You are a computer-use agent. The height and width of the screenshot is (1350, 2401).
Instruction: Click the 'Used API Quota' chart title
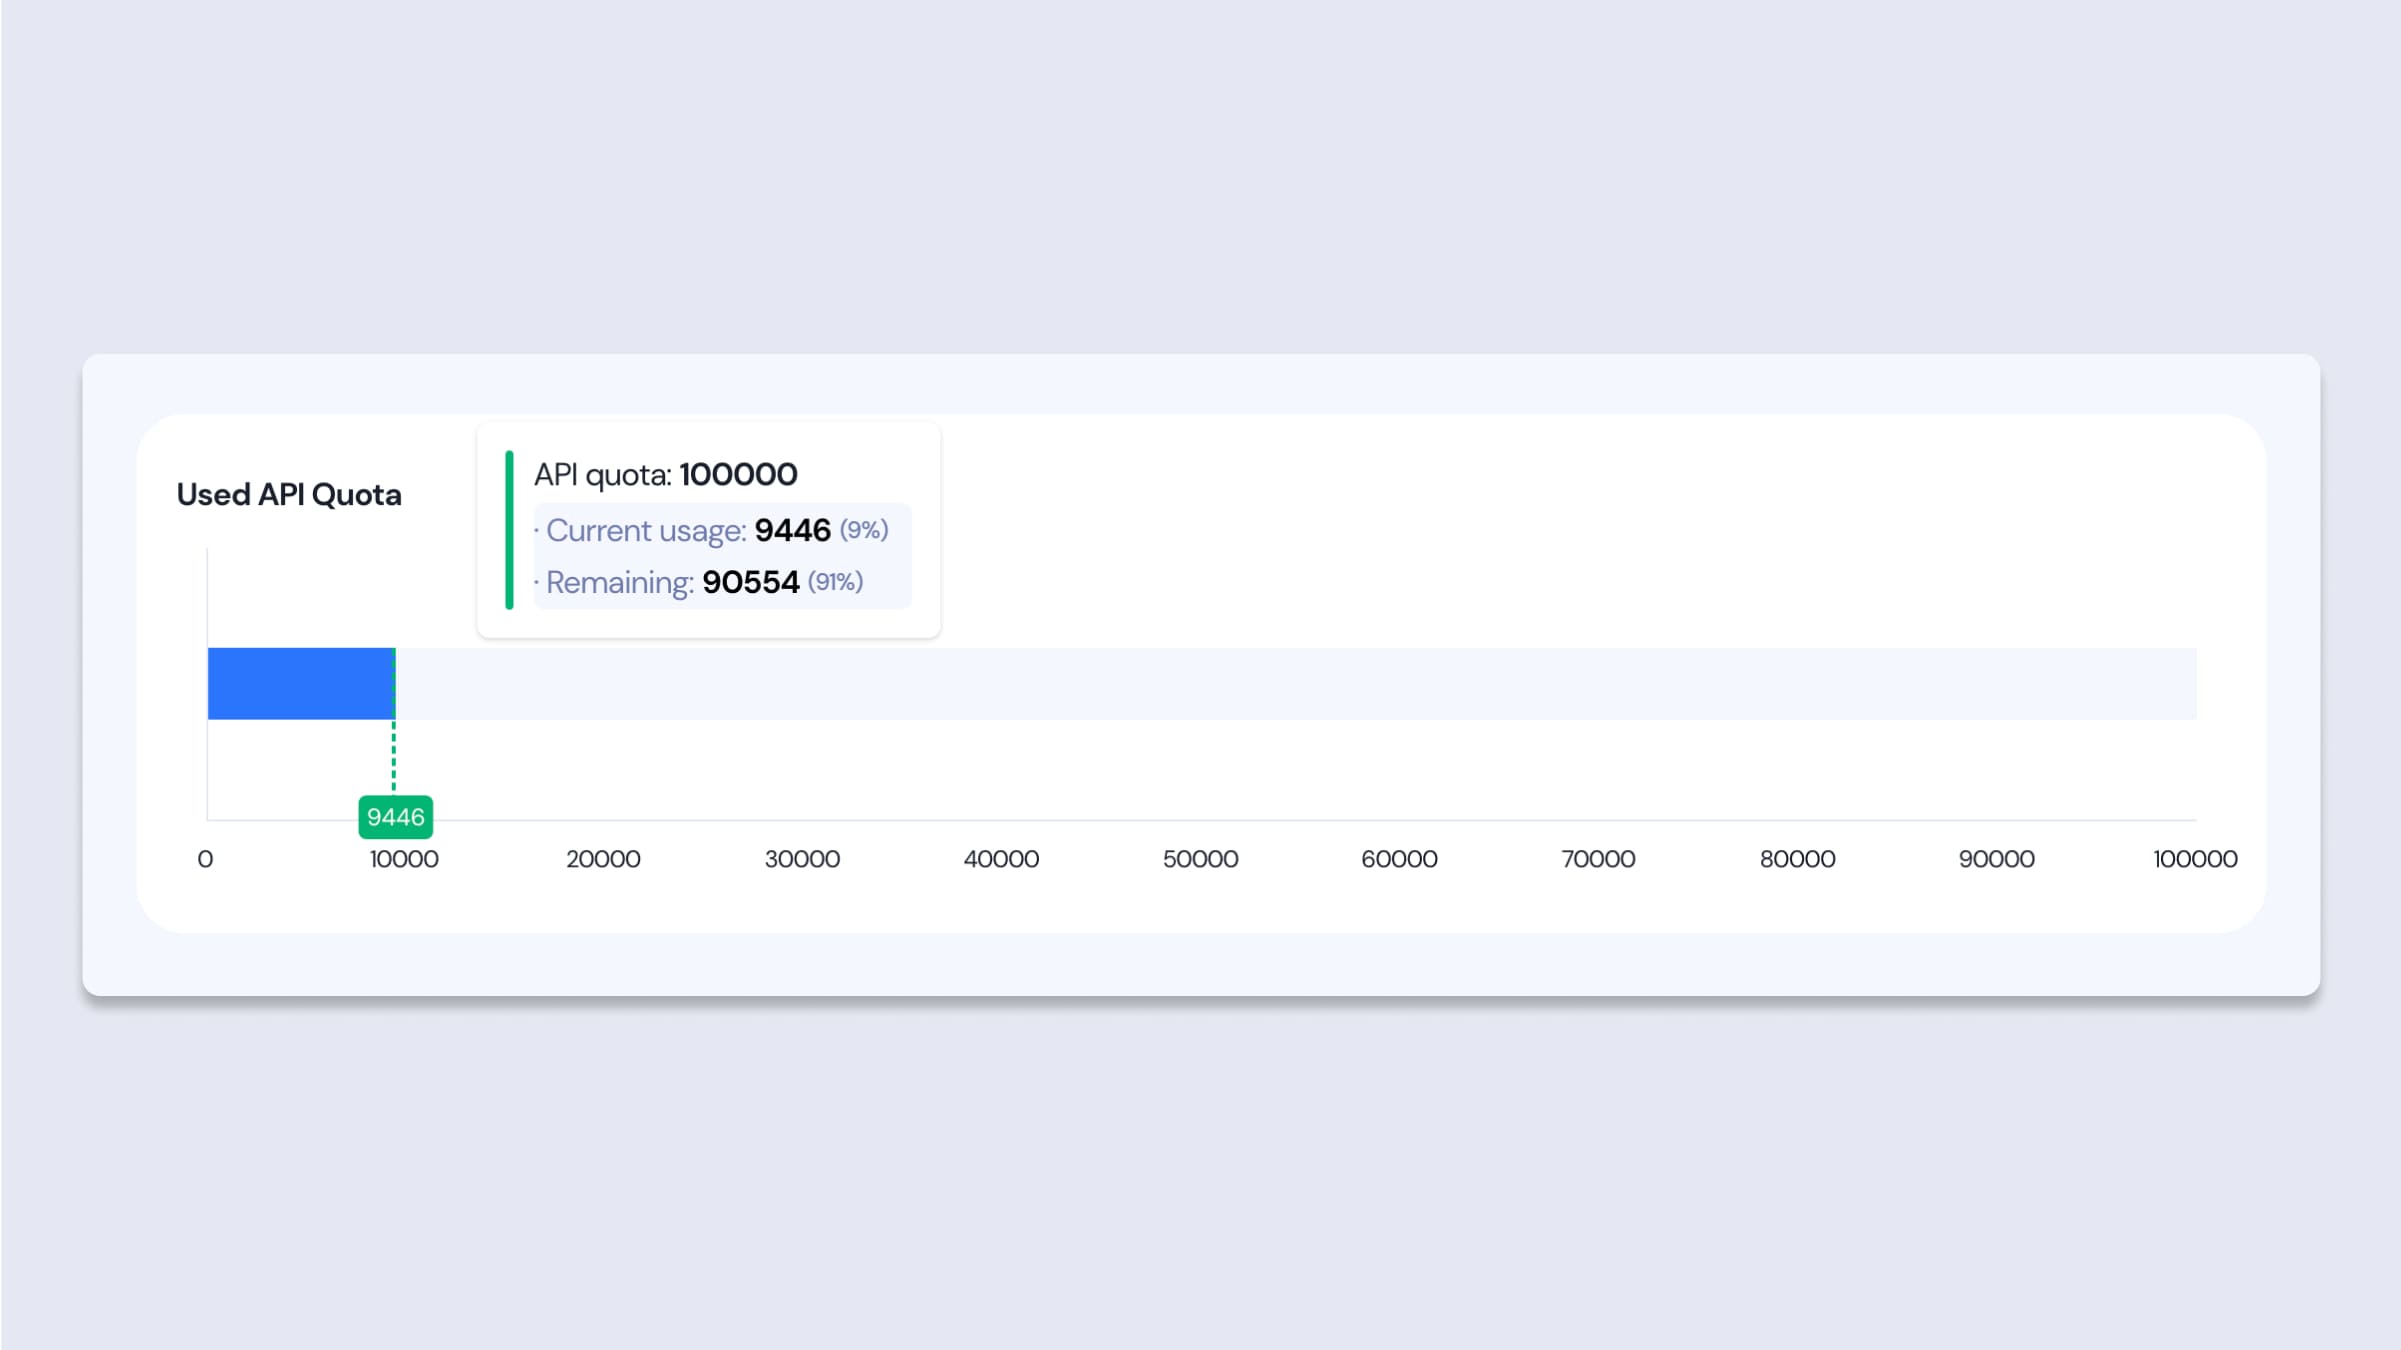point(289,495)
